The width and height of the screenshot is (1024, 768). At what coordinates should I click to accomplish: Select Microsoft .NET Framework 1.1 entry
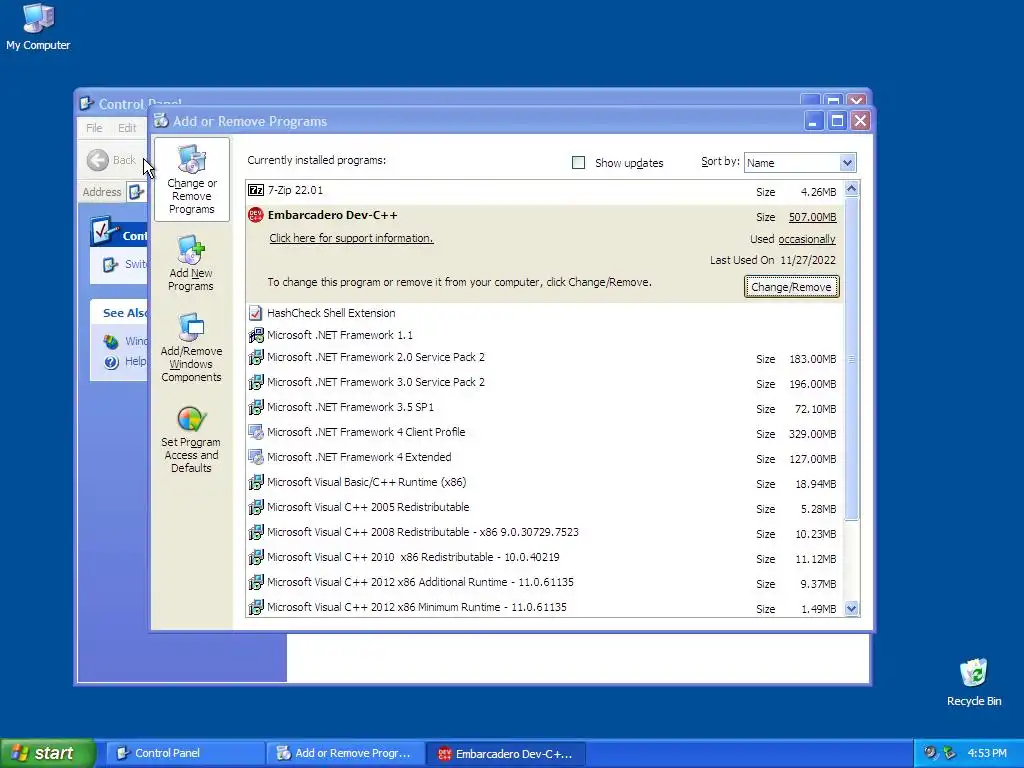click(x=545, y=335)
